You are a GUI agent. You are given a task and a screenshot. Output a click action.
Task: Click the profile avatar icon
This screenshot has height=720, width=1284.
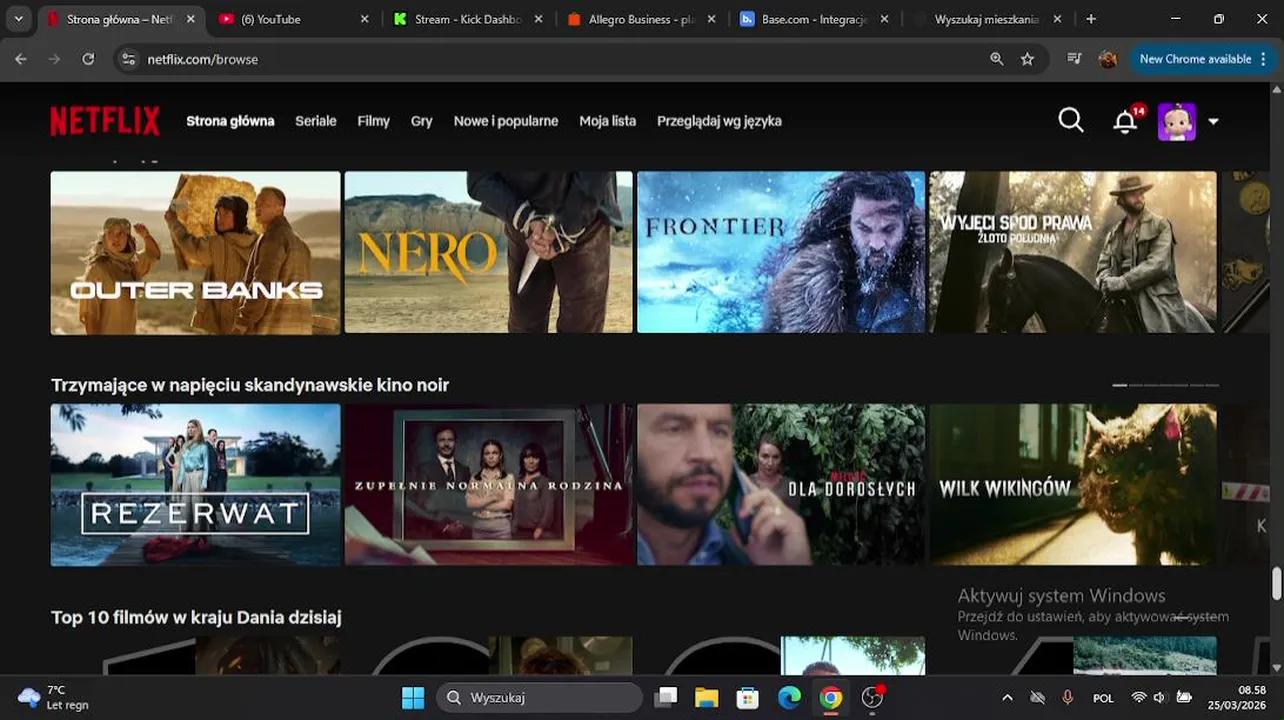click(x=1176, y=121)
